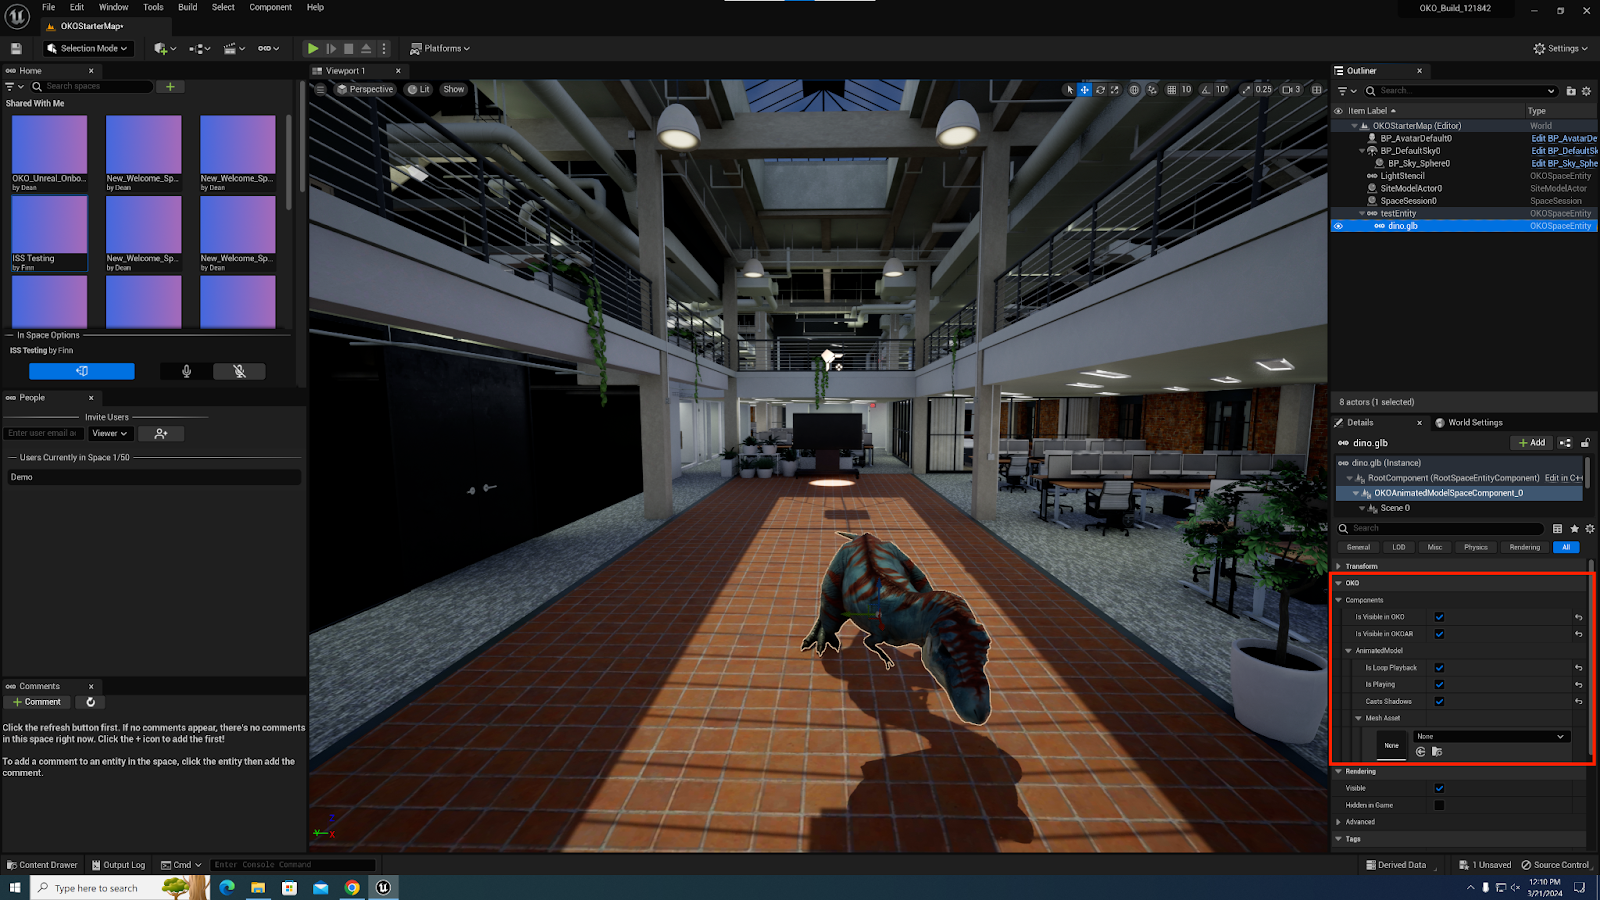Image resolution: width=1600 pixels, height=900 pixels.
Task: Hide dino.glb using its eye icon
Action: (1338, 226)
